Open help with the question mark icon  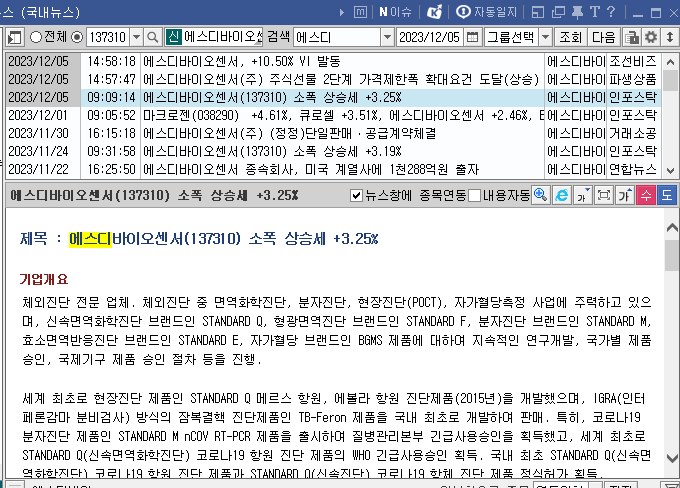(611, 12)
